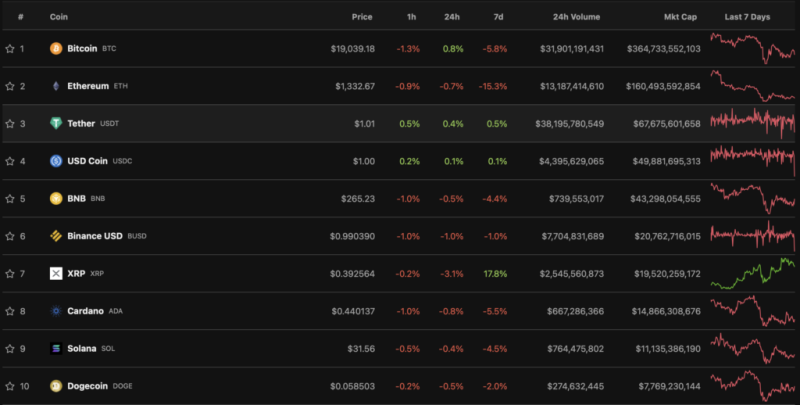This screenshot has width=800, height=405.
Task: Click the Cardano logo icon
Action: click(x=56, y=311)
